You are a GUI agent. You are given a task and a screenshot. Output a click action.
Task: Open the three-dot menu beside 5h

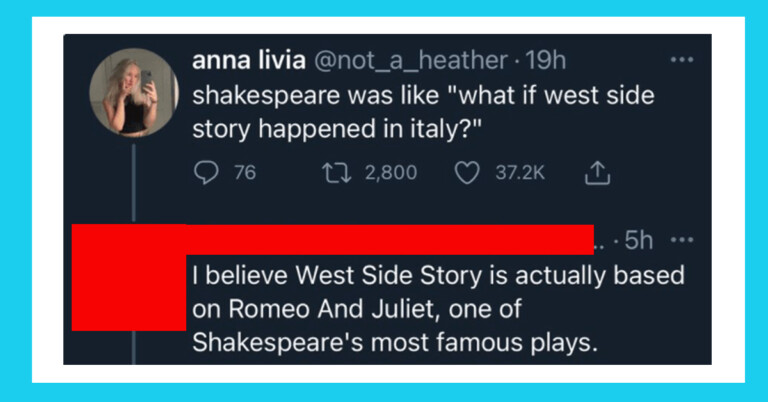coord(681,240)
